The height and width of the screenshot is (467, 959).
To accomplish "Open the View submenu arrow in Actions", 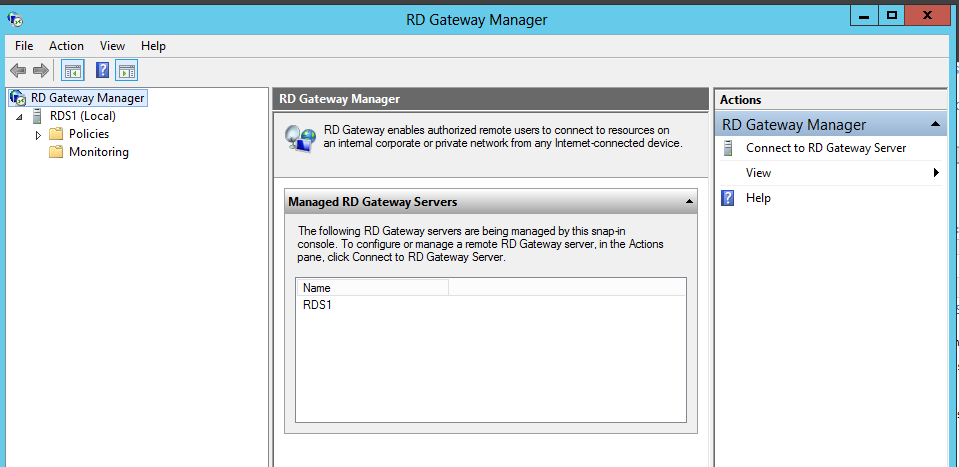I will click(x=936, y=173).
